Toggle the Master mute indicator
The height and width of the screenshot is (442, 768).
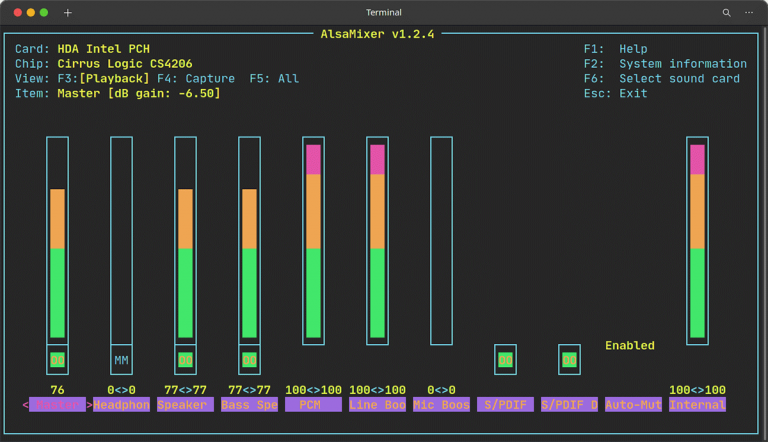point(57,360)
